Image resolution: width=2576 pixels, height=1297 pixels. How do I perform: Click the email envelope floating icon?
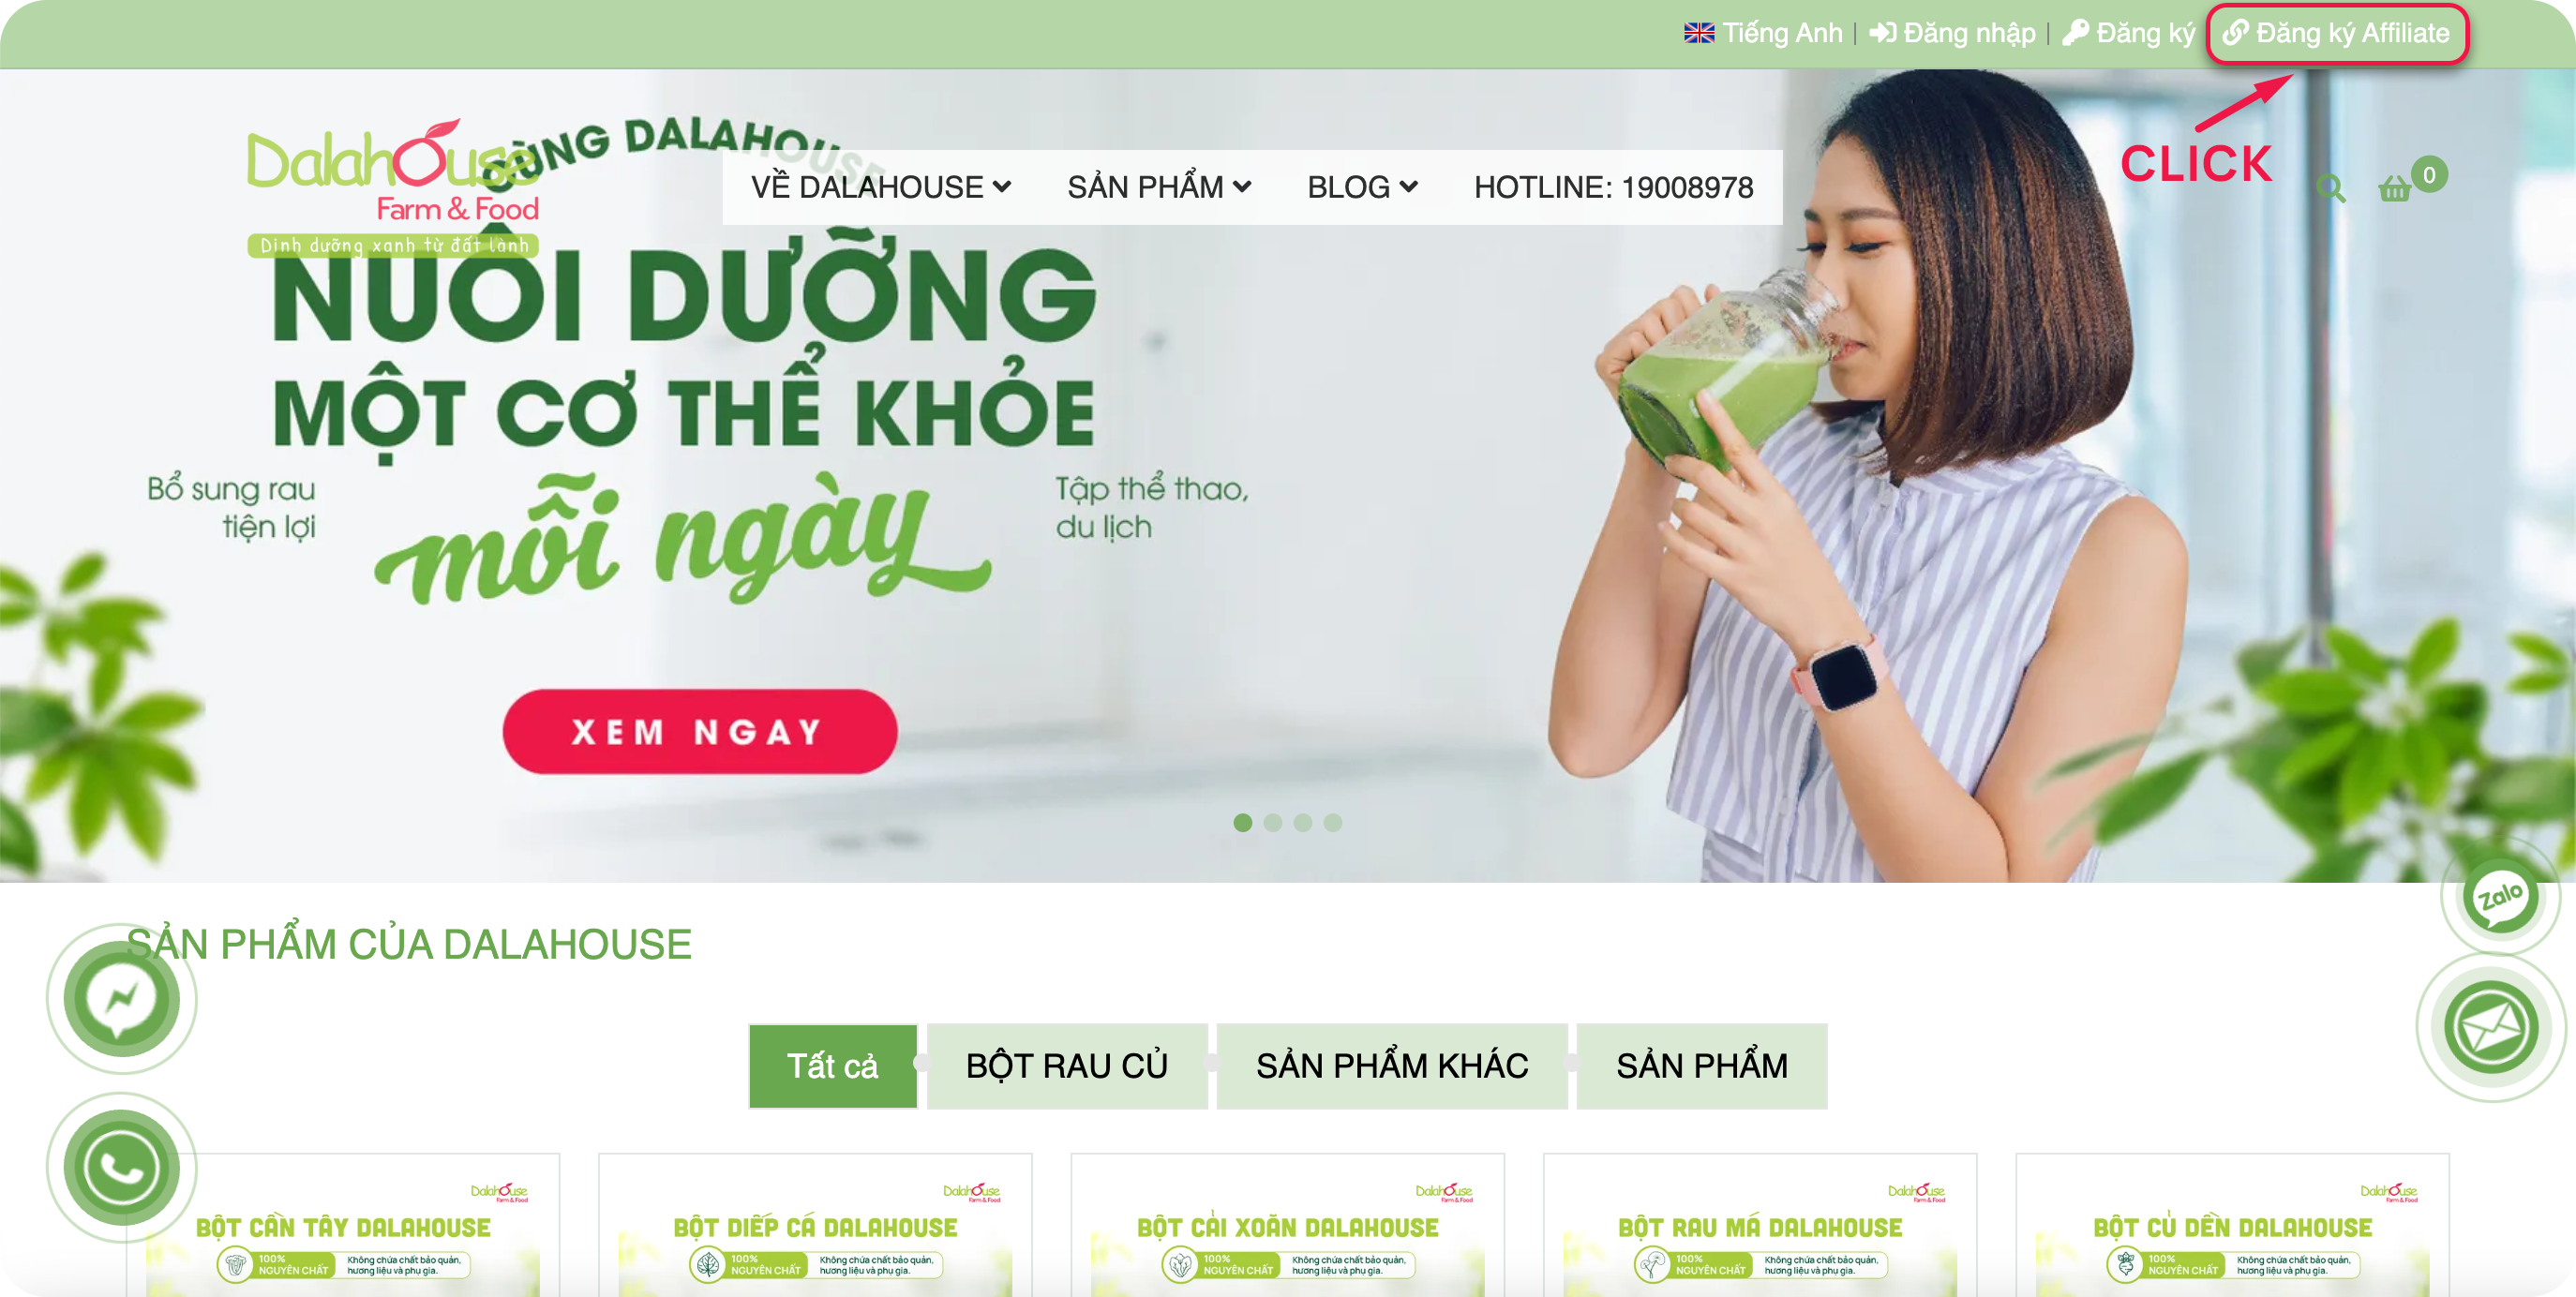[x=2490, y=1026]
